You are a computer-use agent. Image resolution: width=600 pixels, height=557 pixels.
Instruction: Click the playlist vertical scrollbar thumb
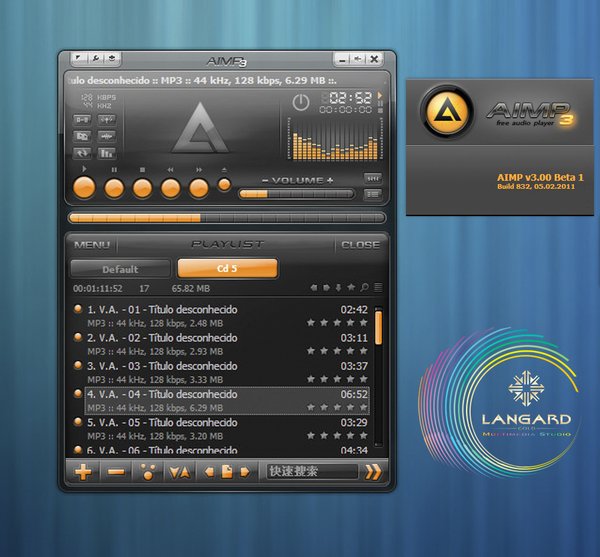[378, 327]
